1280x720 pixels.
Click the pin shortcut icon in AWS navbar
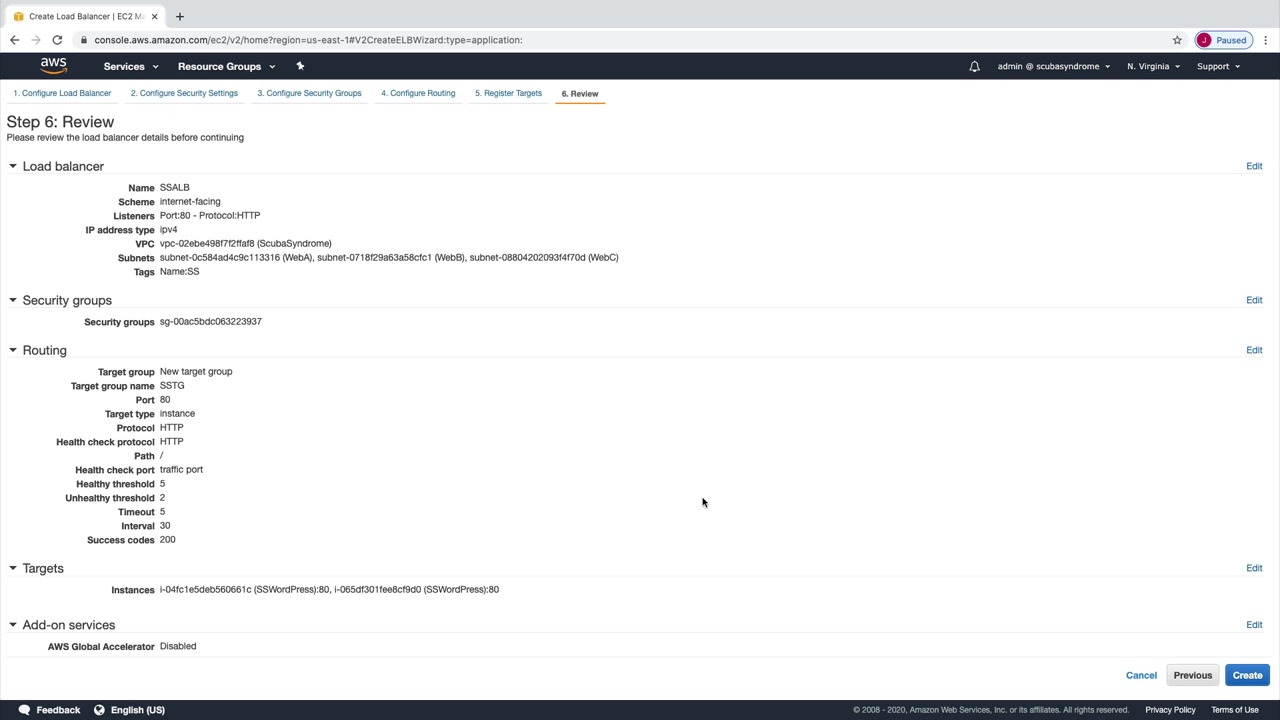[300, 66]
